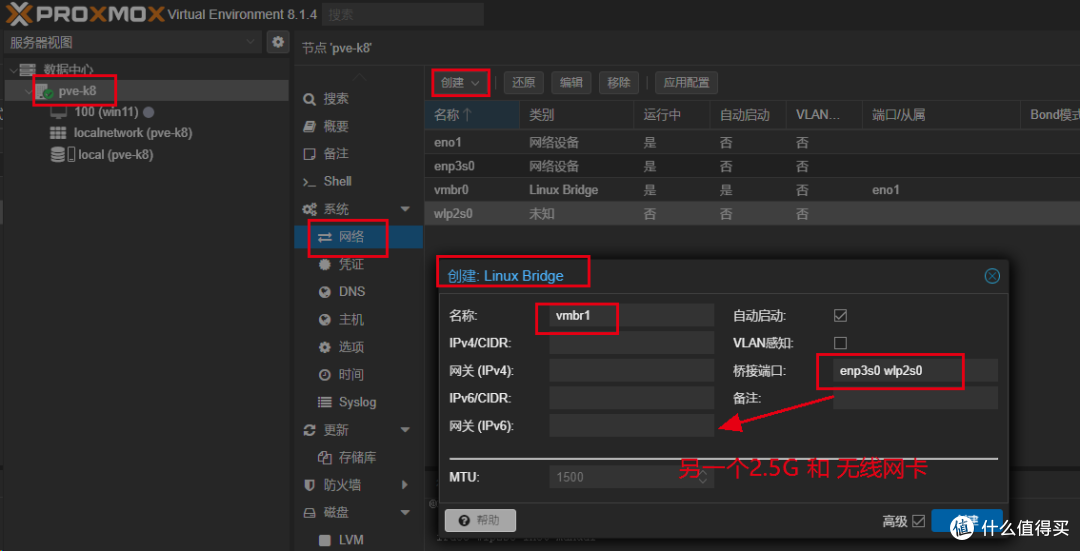Collapse the 系统 section arrow
Screen dimensions: 1080x551
tap(405, 209)
